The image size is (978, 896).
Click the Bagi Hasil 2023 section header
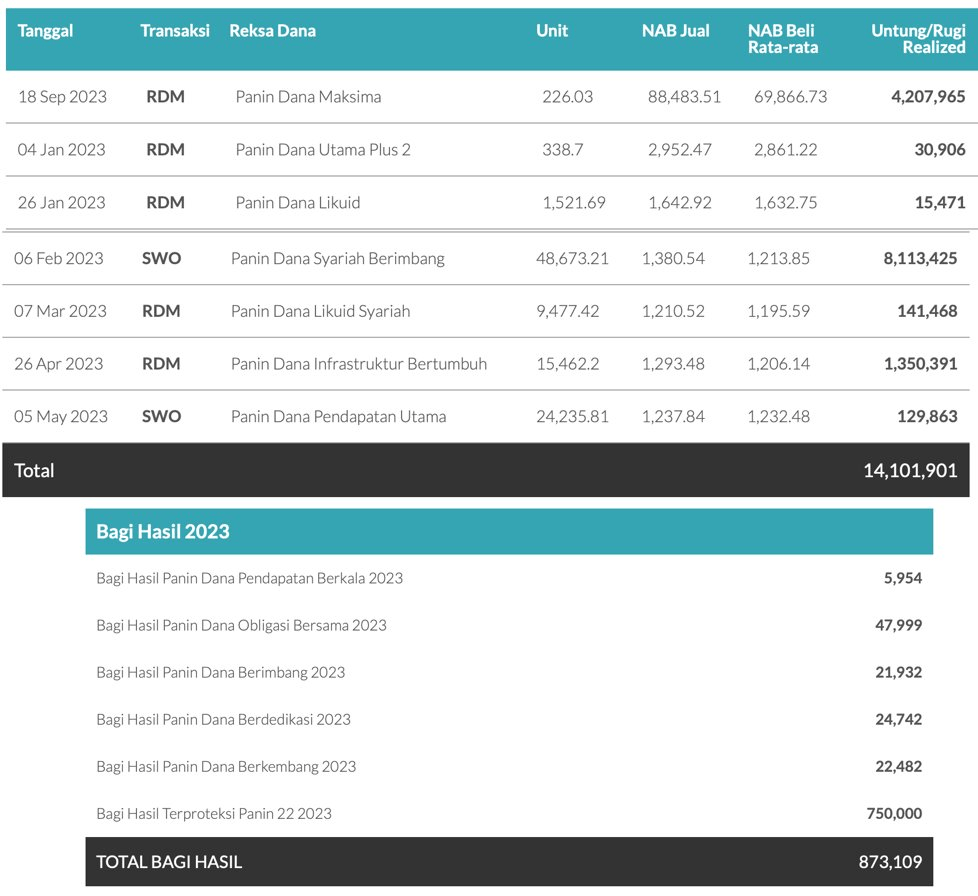tap(163, 532)
